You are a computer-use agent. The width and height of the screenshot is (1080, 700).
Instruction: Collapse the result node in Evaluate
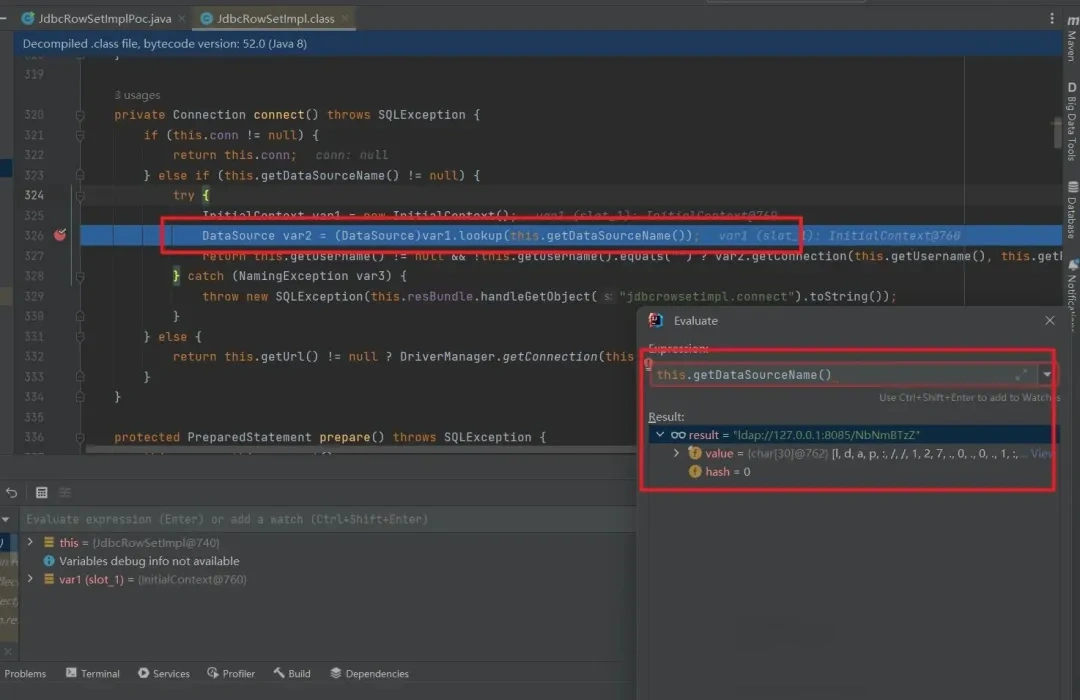click(660, 435)
